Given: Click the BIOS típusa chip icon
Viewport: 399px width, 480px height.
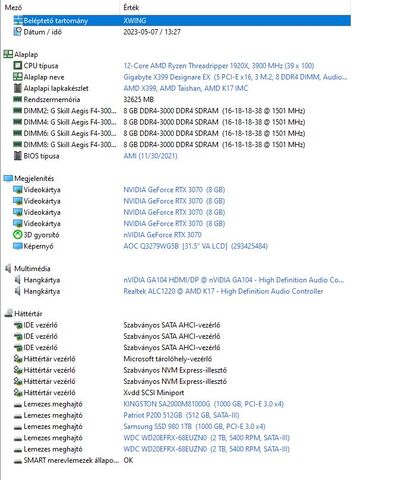Looking at the screenshot, I should point(18,156).
